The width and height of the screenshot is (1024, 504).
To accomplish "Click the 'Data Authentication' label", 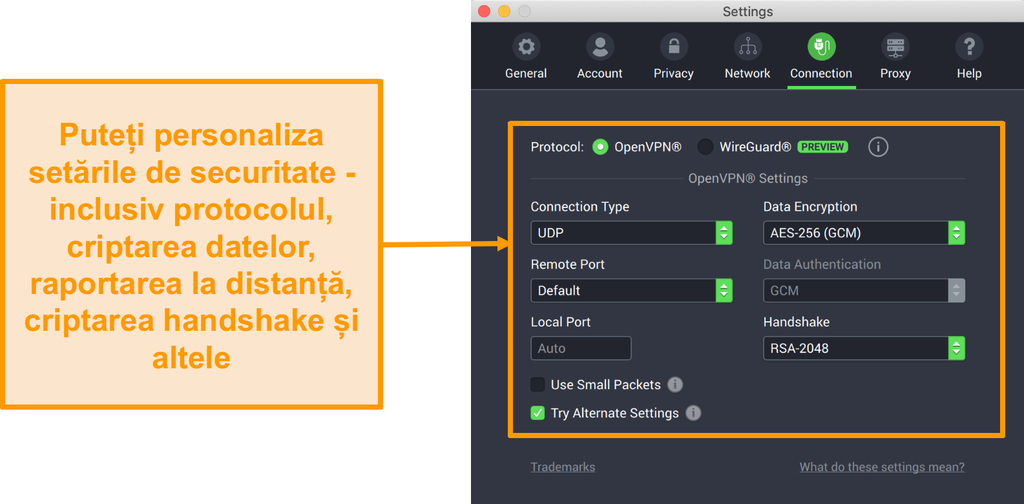I will coord(822,264).
